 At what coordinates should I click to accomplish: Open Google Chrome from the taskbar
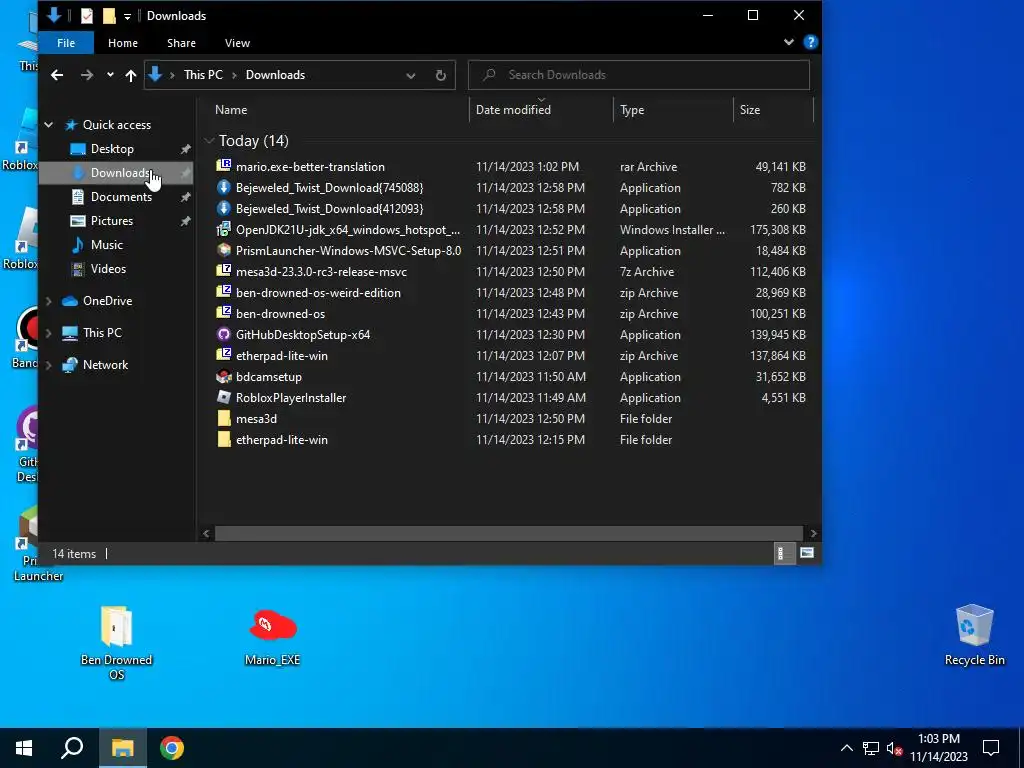coord(172,748)
